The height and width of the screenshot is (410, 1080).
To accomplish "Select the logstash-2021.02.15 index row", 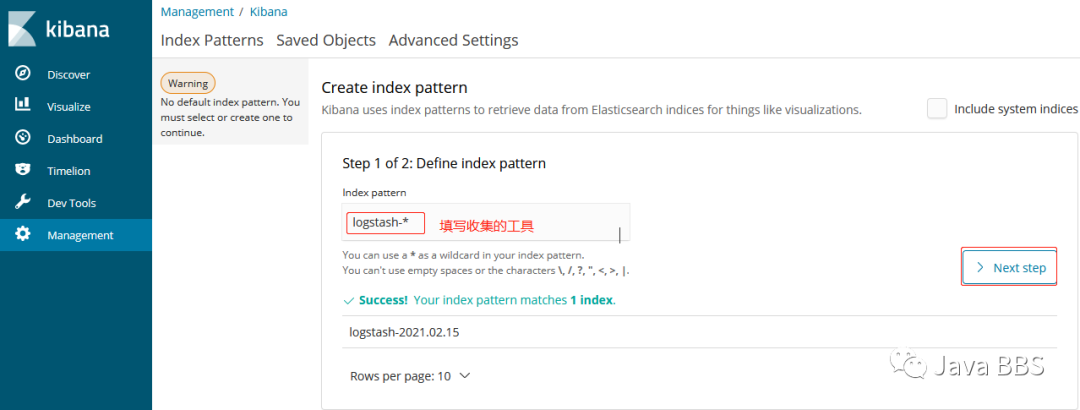I will [405, 331].
